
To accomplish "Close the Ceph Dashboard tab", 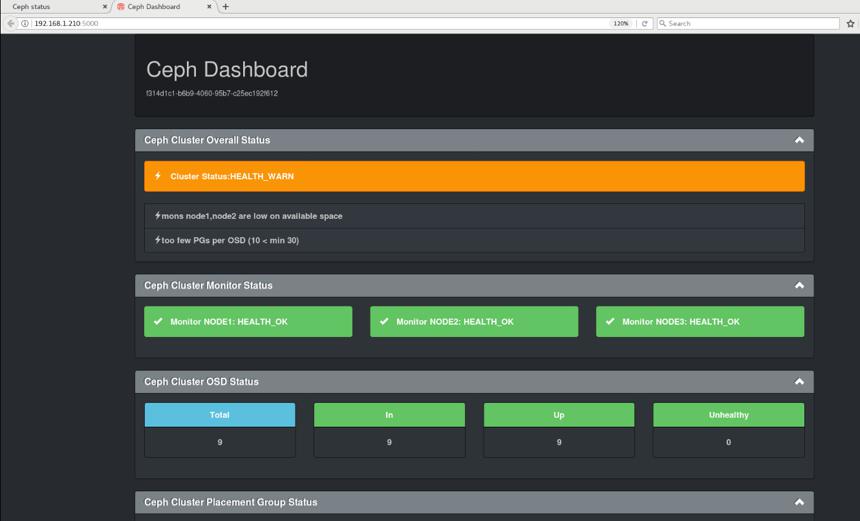I will pyautogui.click(x=209, y=7).
